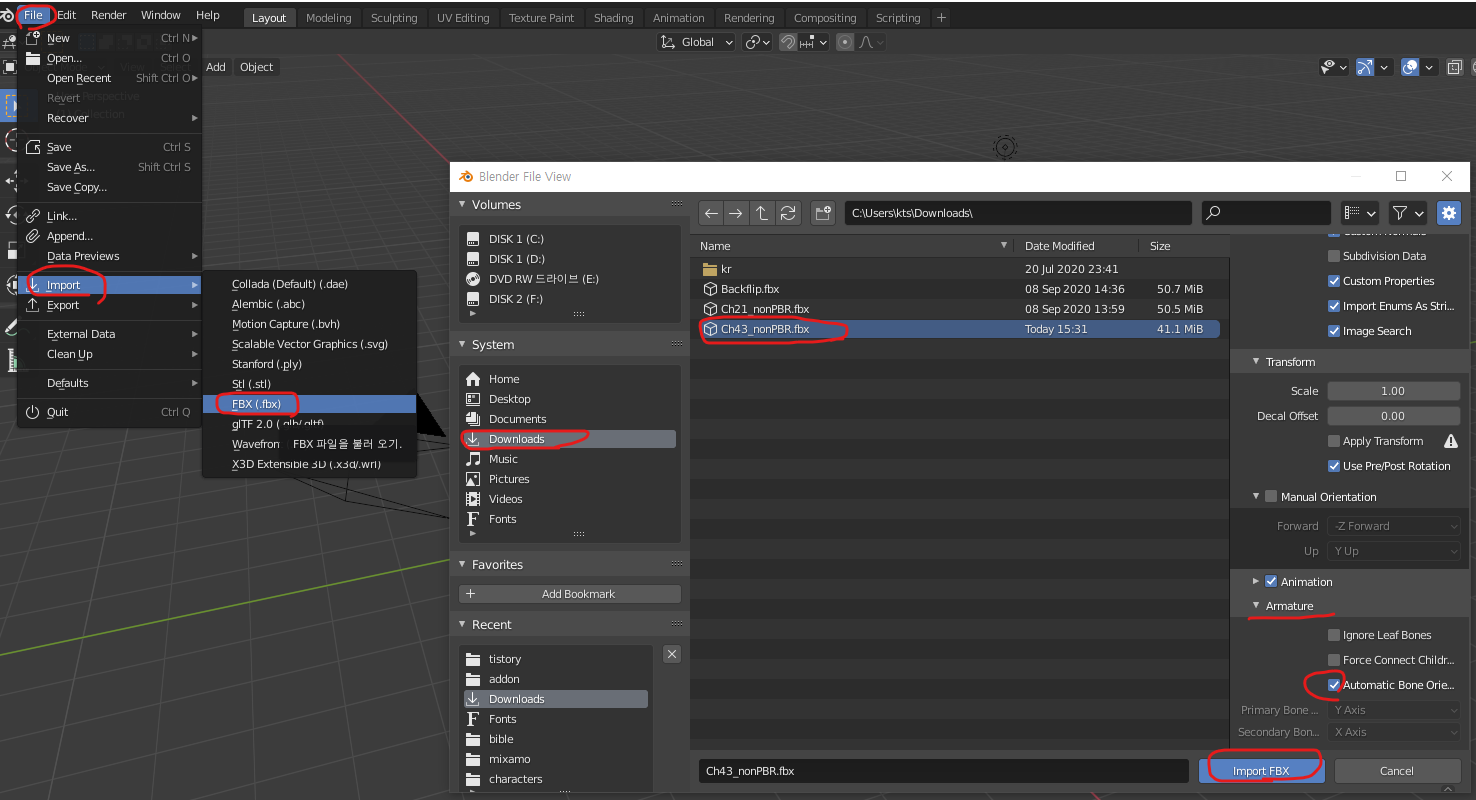Add a new workspace tab with plus
This screenshot has width=1476, height=800.
pyautogui.click(x=941, y=17)
